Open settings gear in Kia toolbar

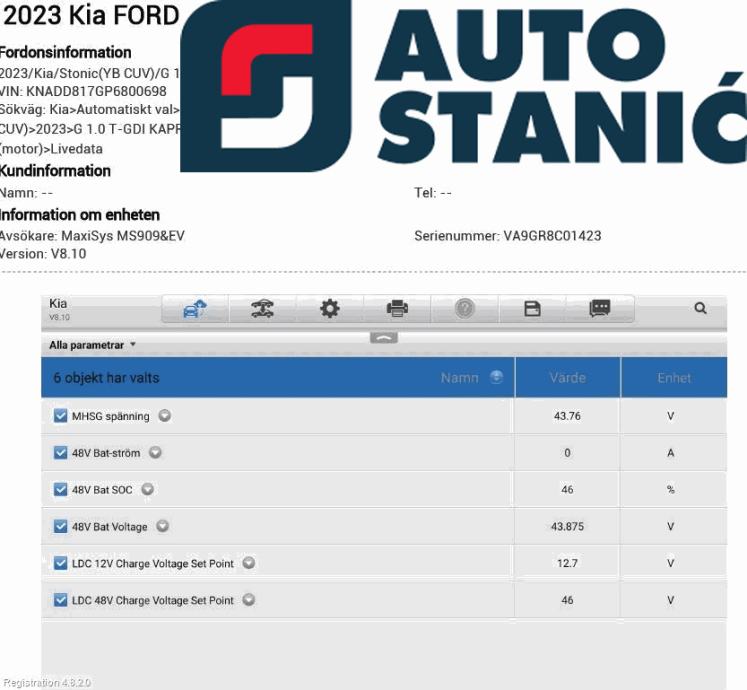tap(330, 309)
